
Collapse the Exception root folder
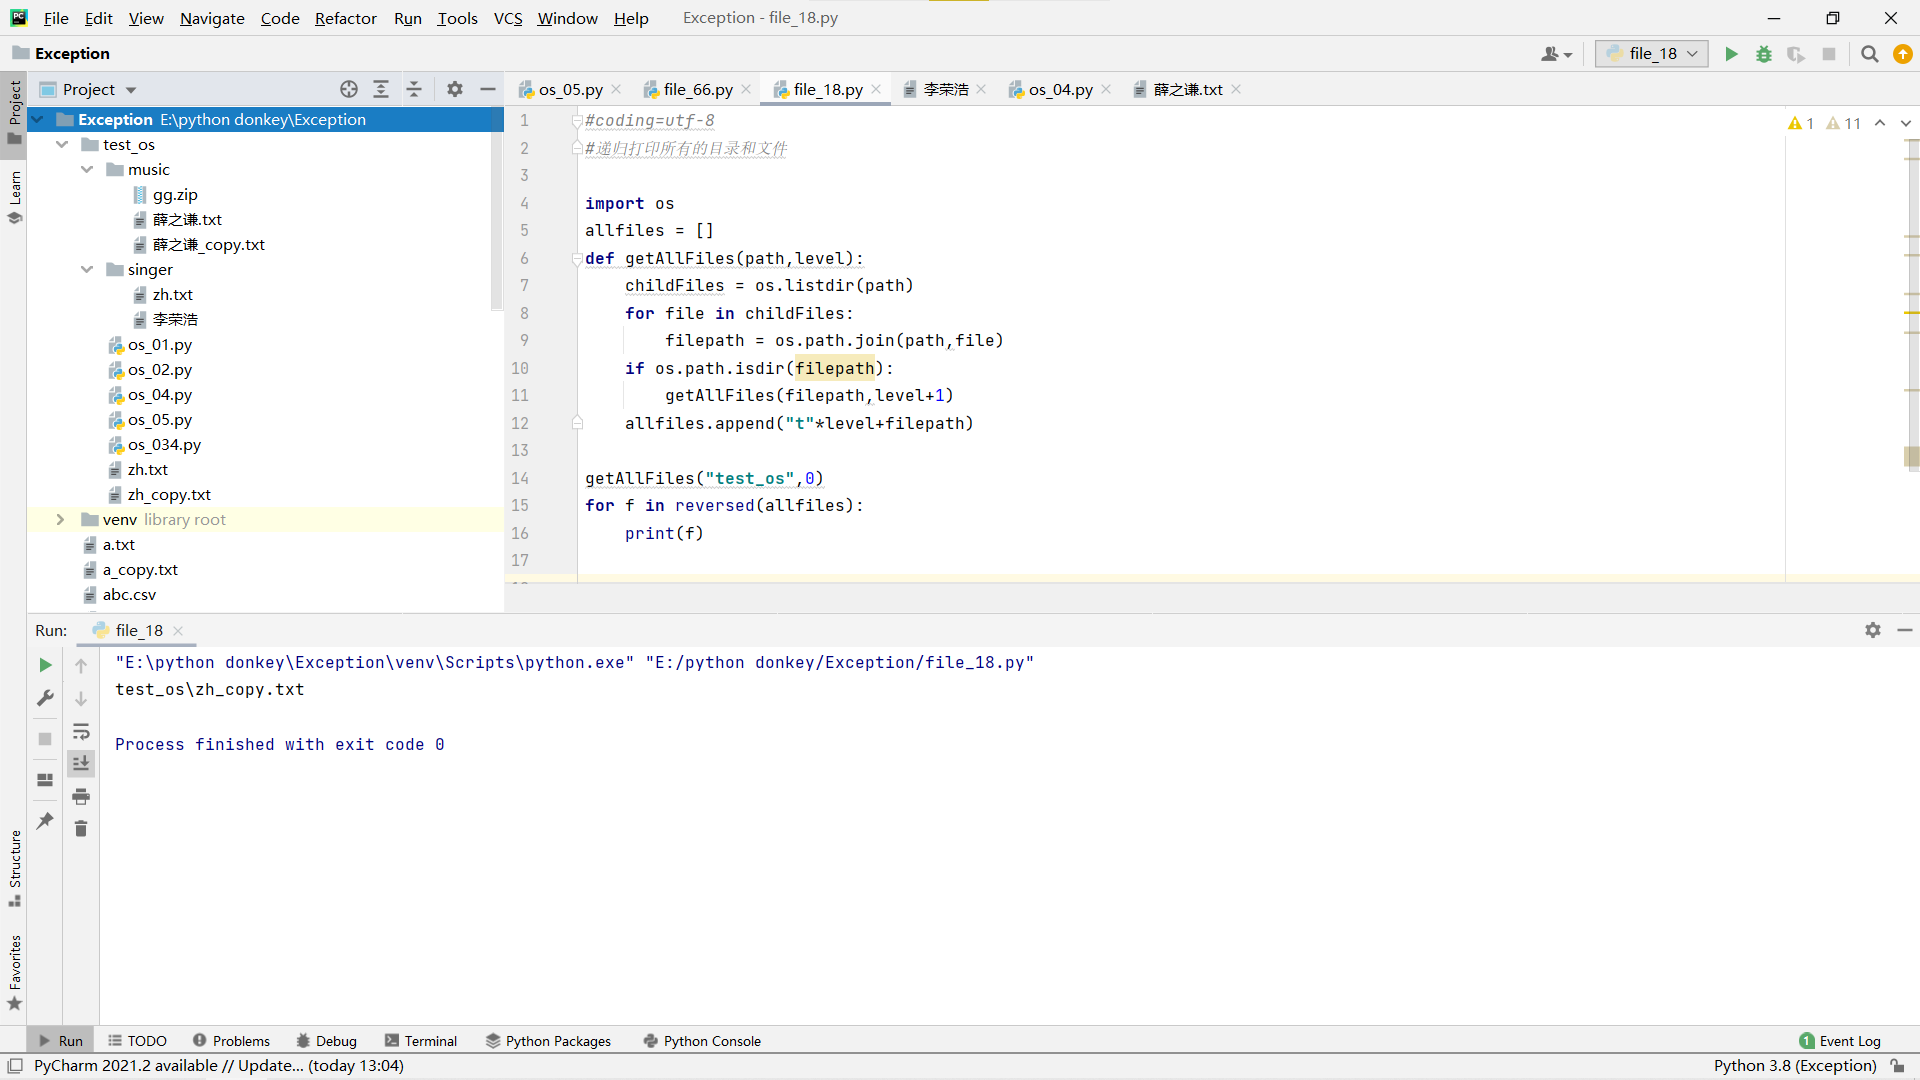click(x=38, y=119)
